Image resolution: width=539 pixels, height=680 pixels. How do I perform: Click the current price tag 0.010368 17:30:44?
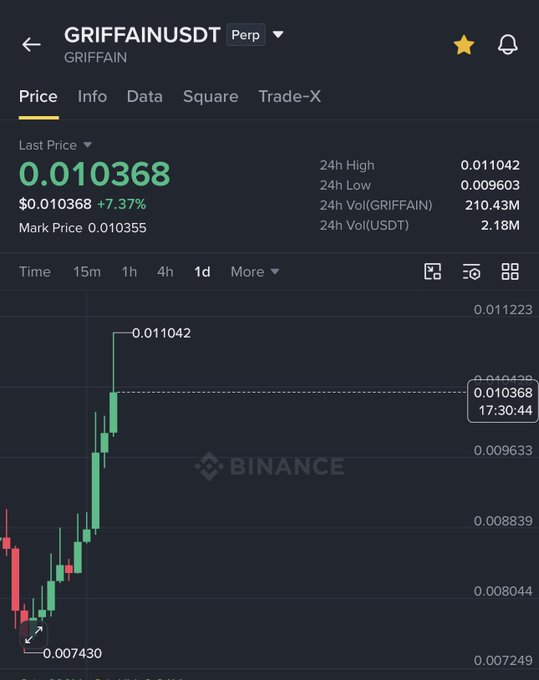(503, 401)
